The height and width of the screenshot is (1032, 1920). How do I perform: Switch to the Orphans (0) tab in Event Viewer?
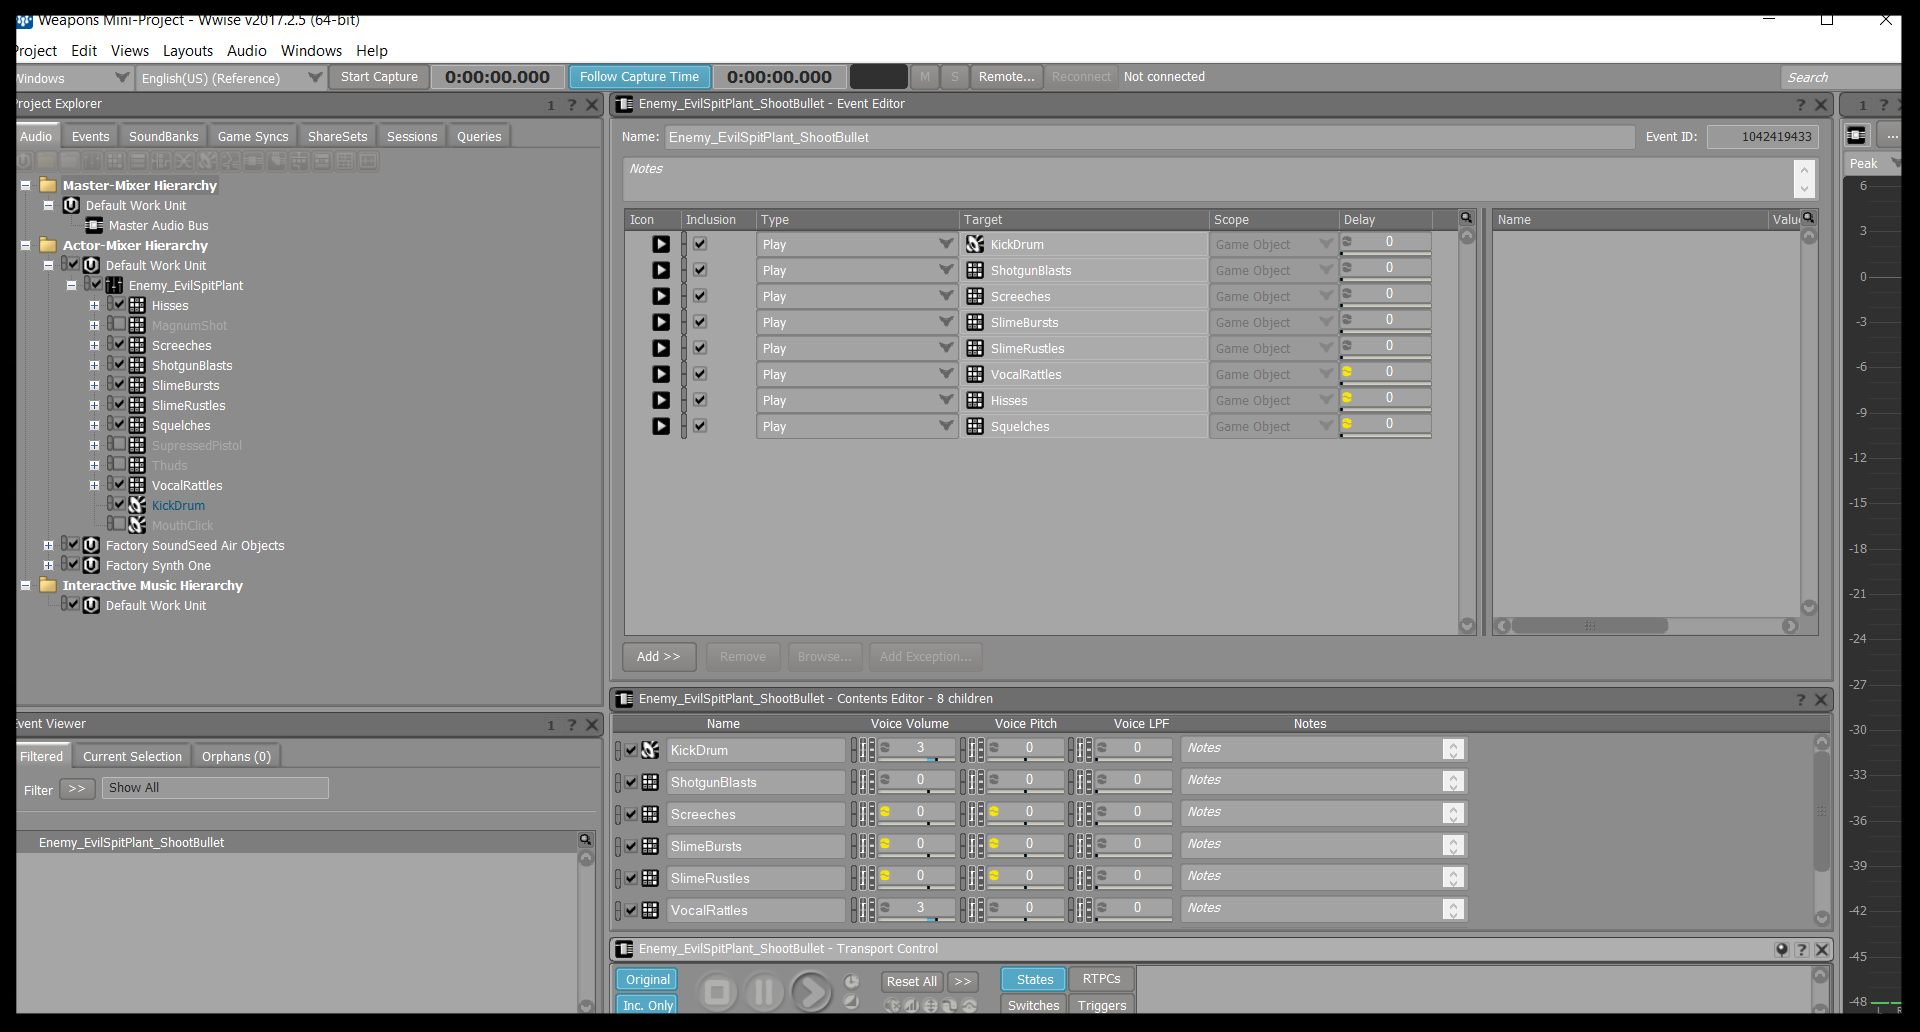coord(236,756)
